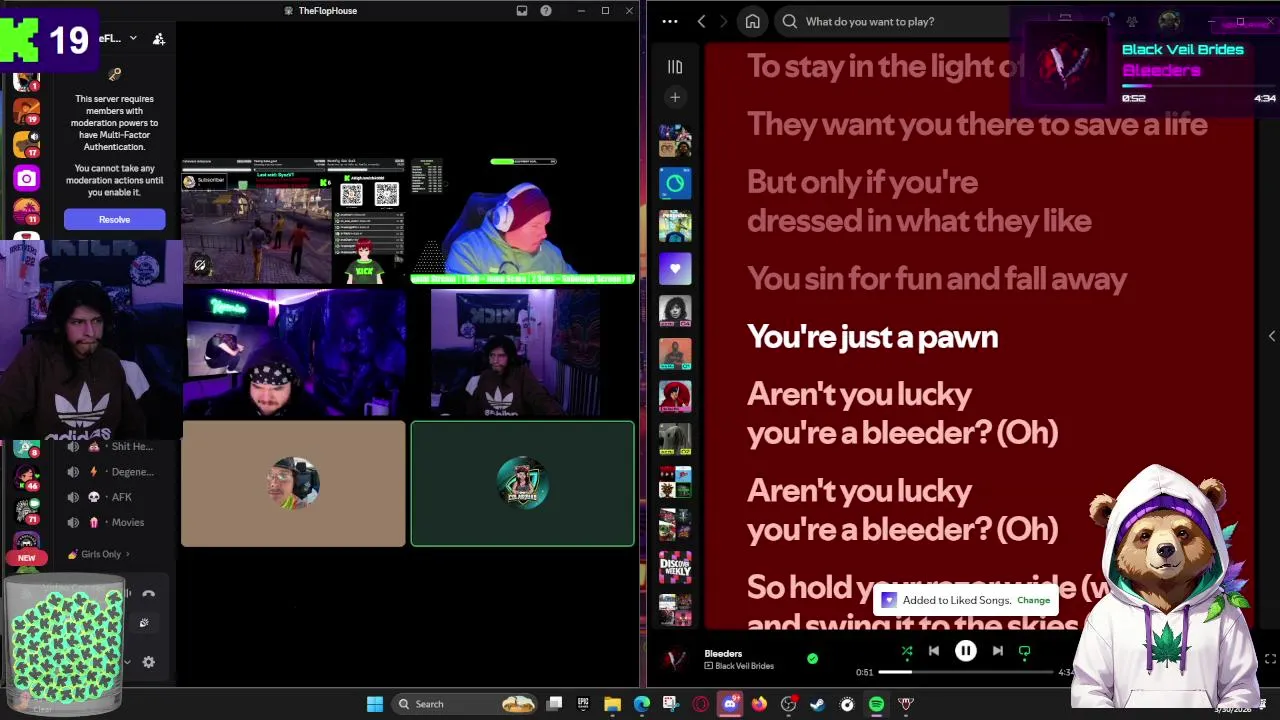Switch to Discord on the taskbar
This screenshot has width=1280, height=720.
click(x=730, y=704)
